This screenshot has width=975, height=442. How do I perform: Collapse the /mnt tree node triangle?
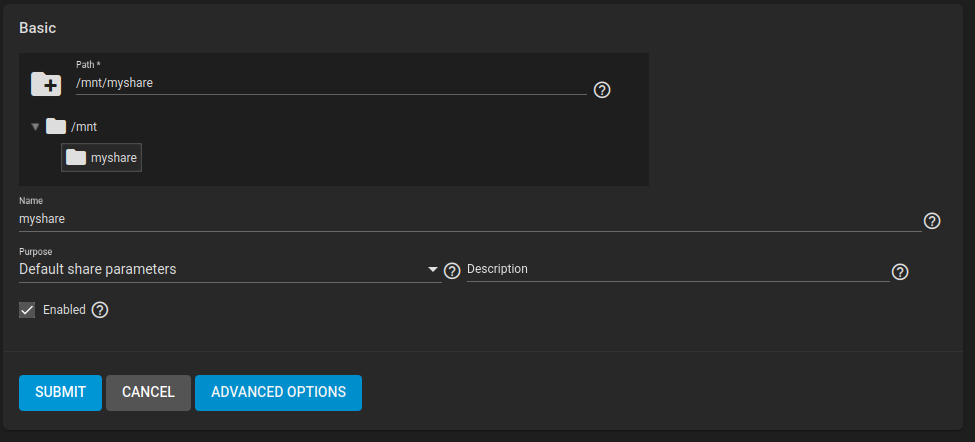[x=35, y=127]
